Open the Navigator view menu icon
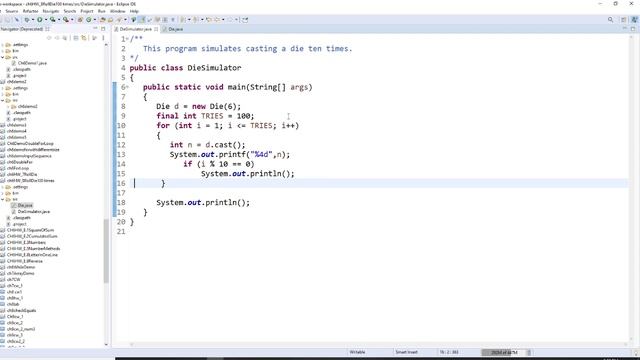640x360 pixels. (103, 38)
